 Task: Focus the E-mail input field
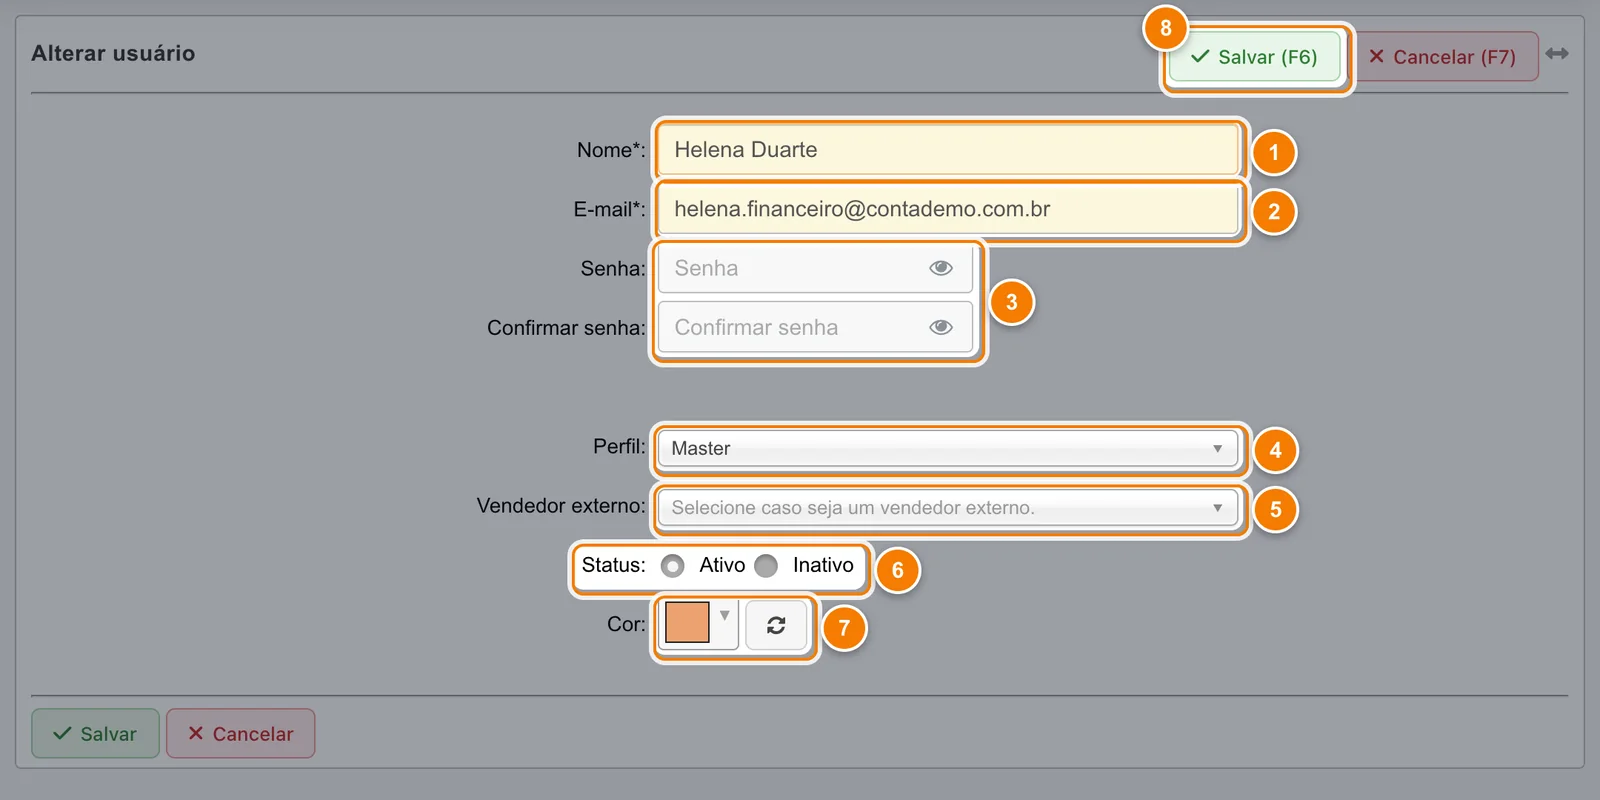[x=948, y=209]
